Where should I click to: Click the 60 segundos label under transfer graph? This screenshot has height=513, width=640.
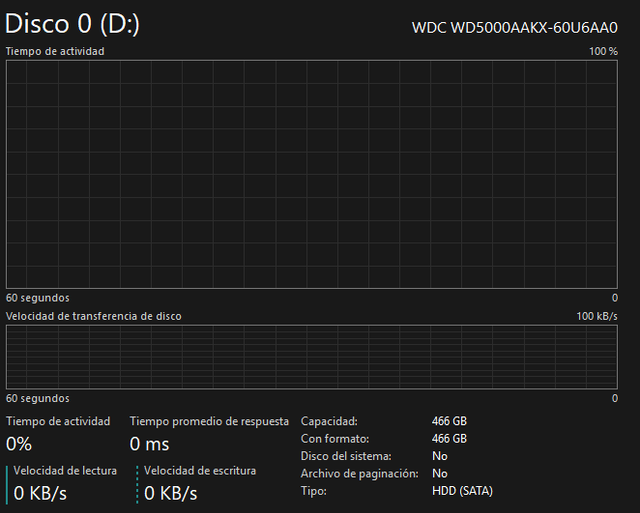(x=38, y=398)
